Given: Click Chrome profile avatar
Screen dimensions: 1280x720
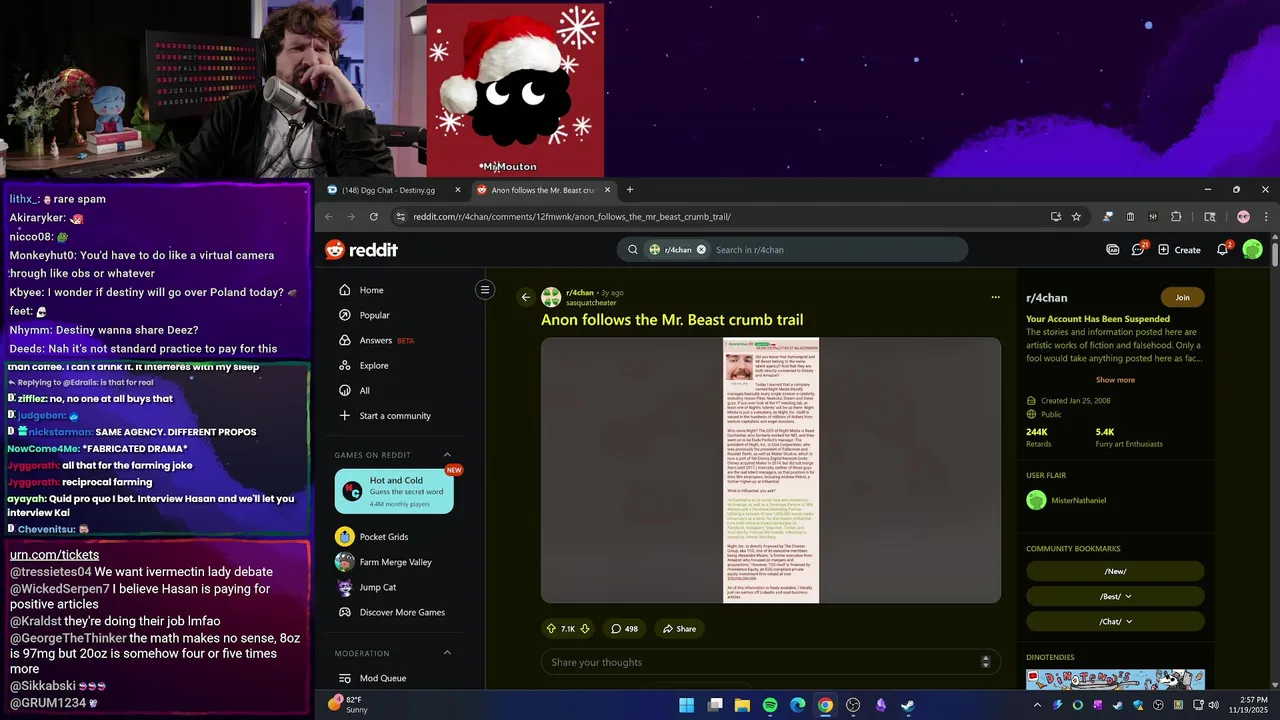Looking at the screenshot, I should (1243, 216).
